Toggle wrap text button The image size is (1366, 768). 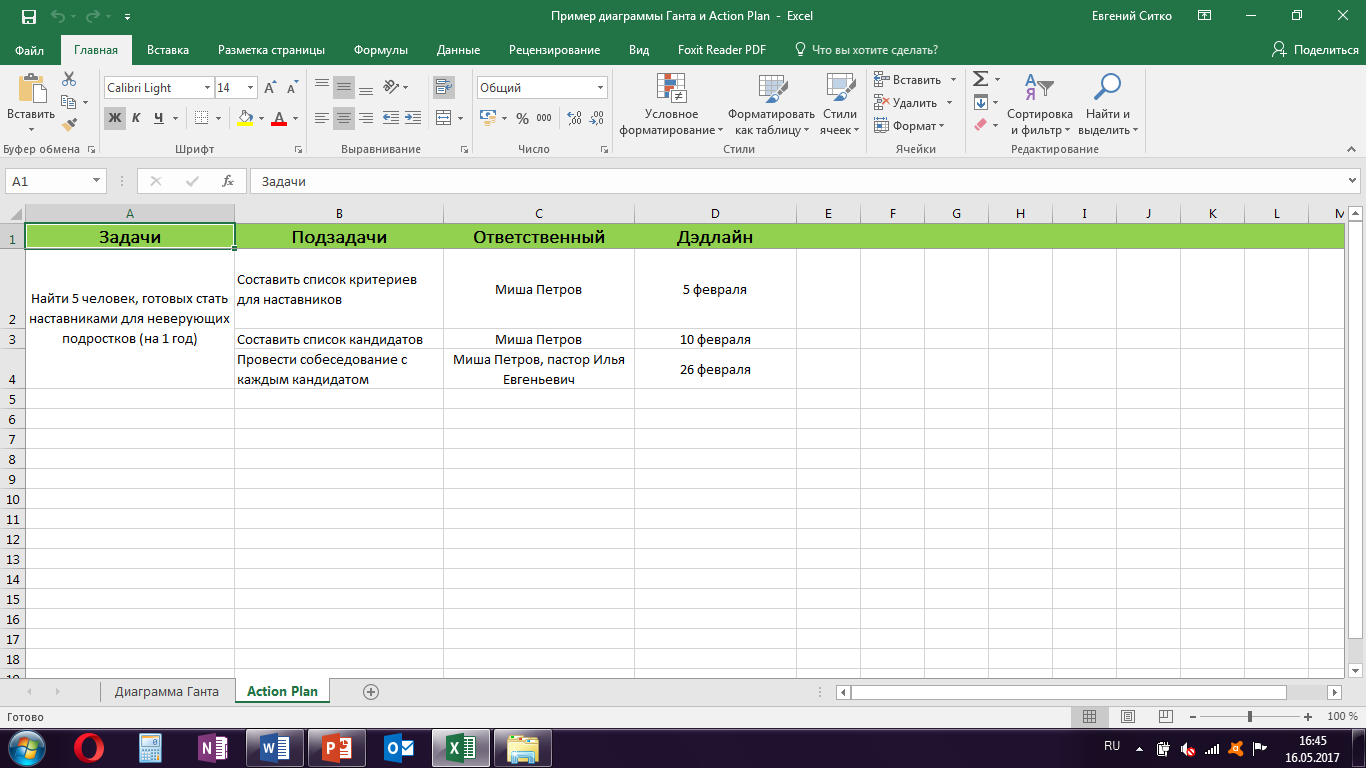click(444, 88)
